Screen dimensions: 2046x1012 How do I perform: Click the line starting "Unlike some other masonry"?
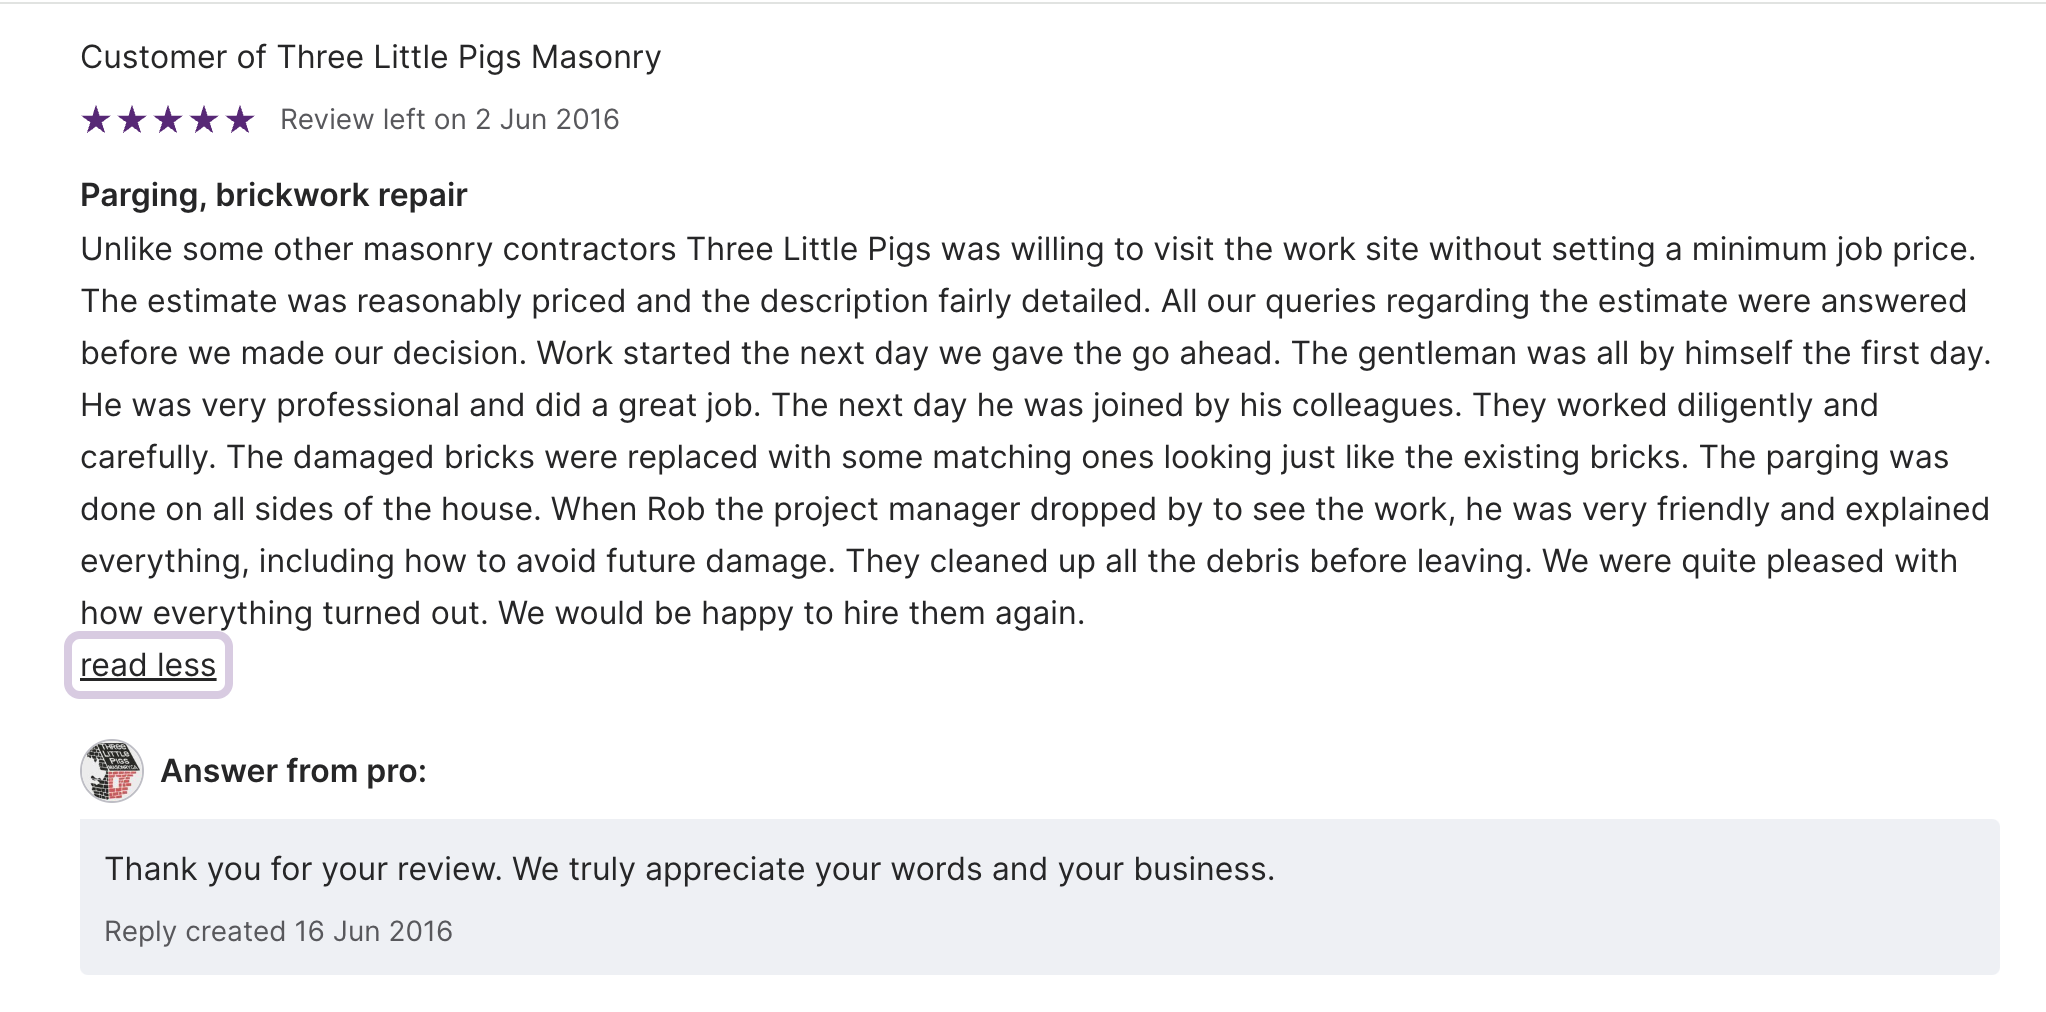coord(1027,249)
